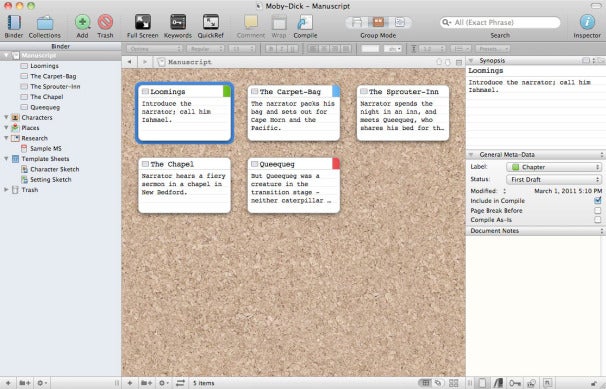Click the split editor icon in header bar

tap(459, 62)
